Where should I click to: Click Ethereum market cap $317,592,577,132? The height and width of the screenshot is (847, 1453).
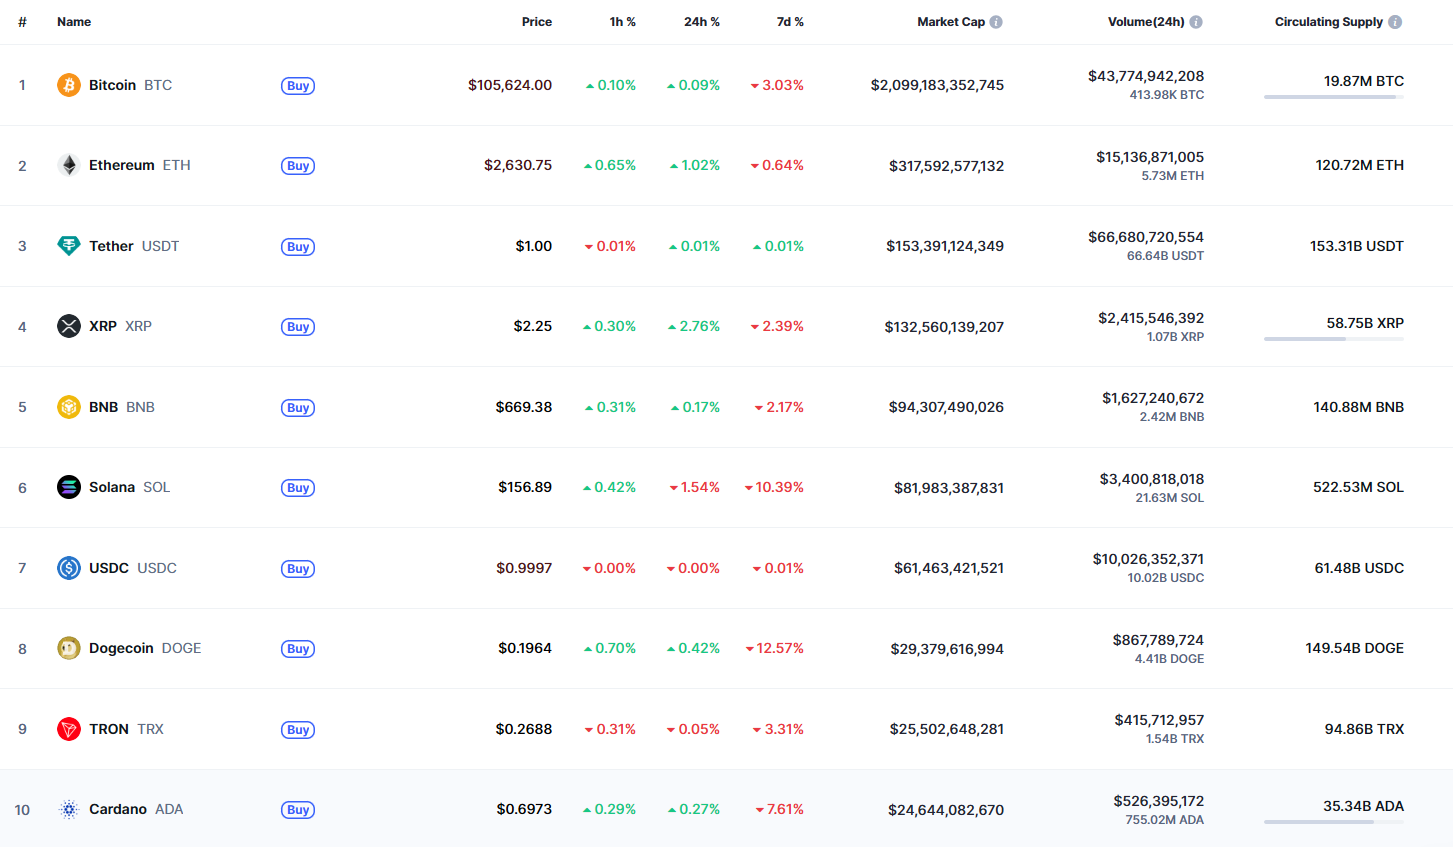click(x=946, y=166)
